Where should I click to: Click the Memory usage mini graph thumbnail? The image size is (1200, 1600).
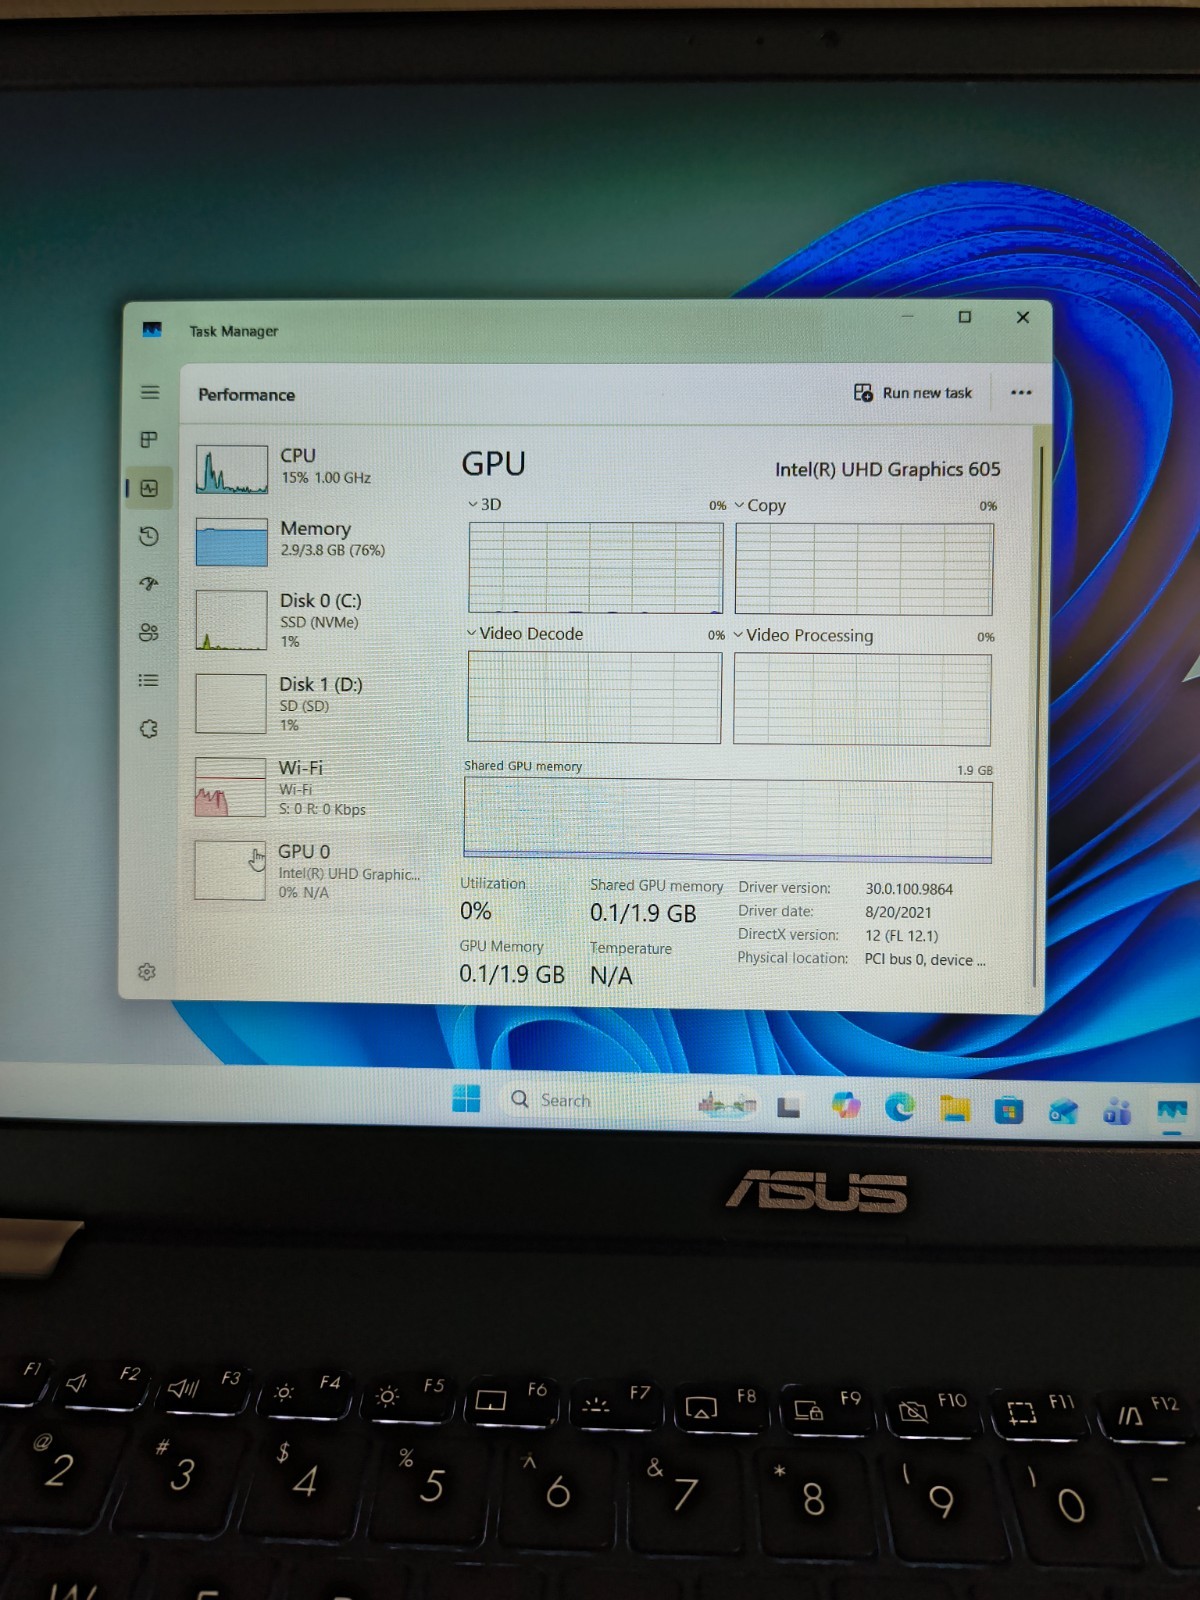pyautogui.click(x=232, y=542)
